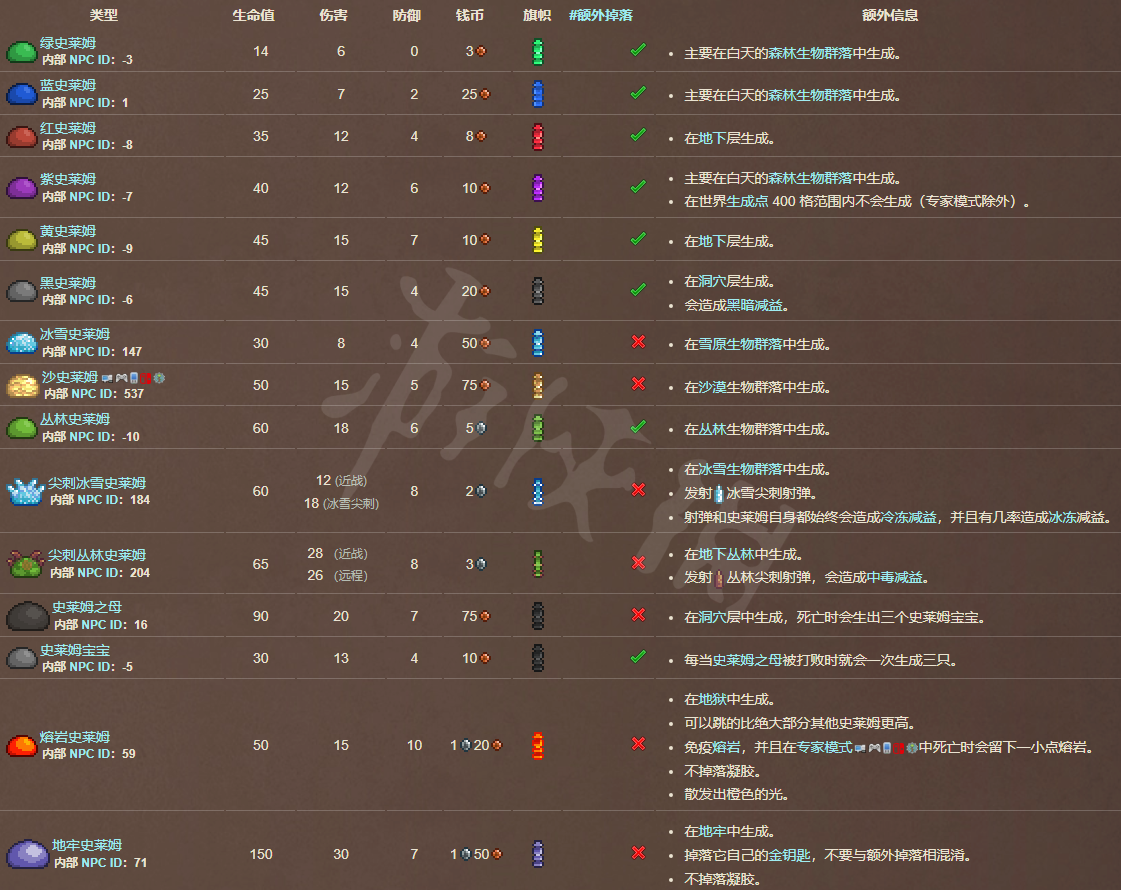Click the purple slime banner icon
Screen dimensions: 1121x890
coord(537,187)
